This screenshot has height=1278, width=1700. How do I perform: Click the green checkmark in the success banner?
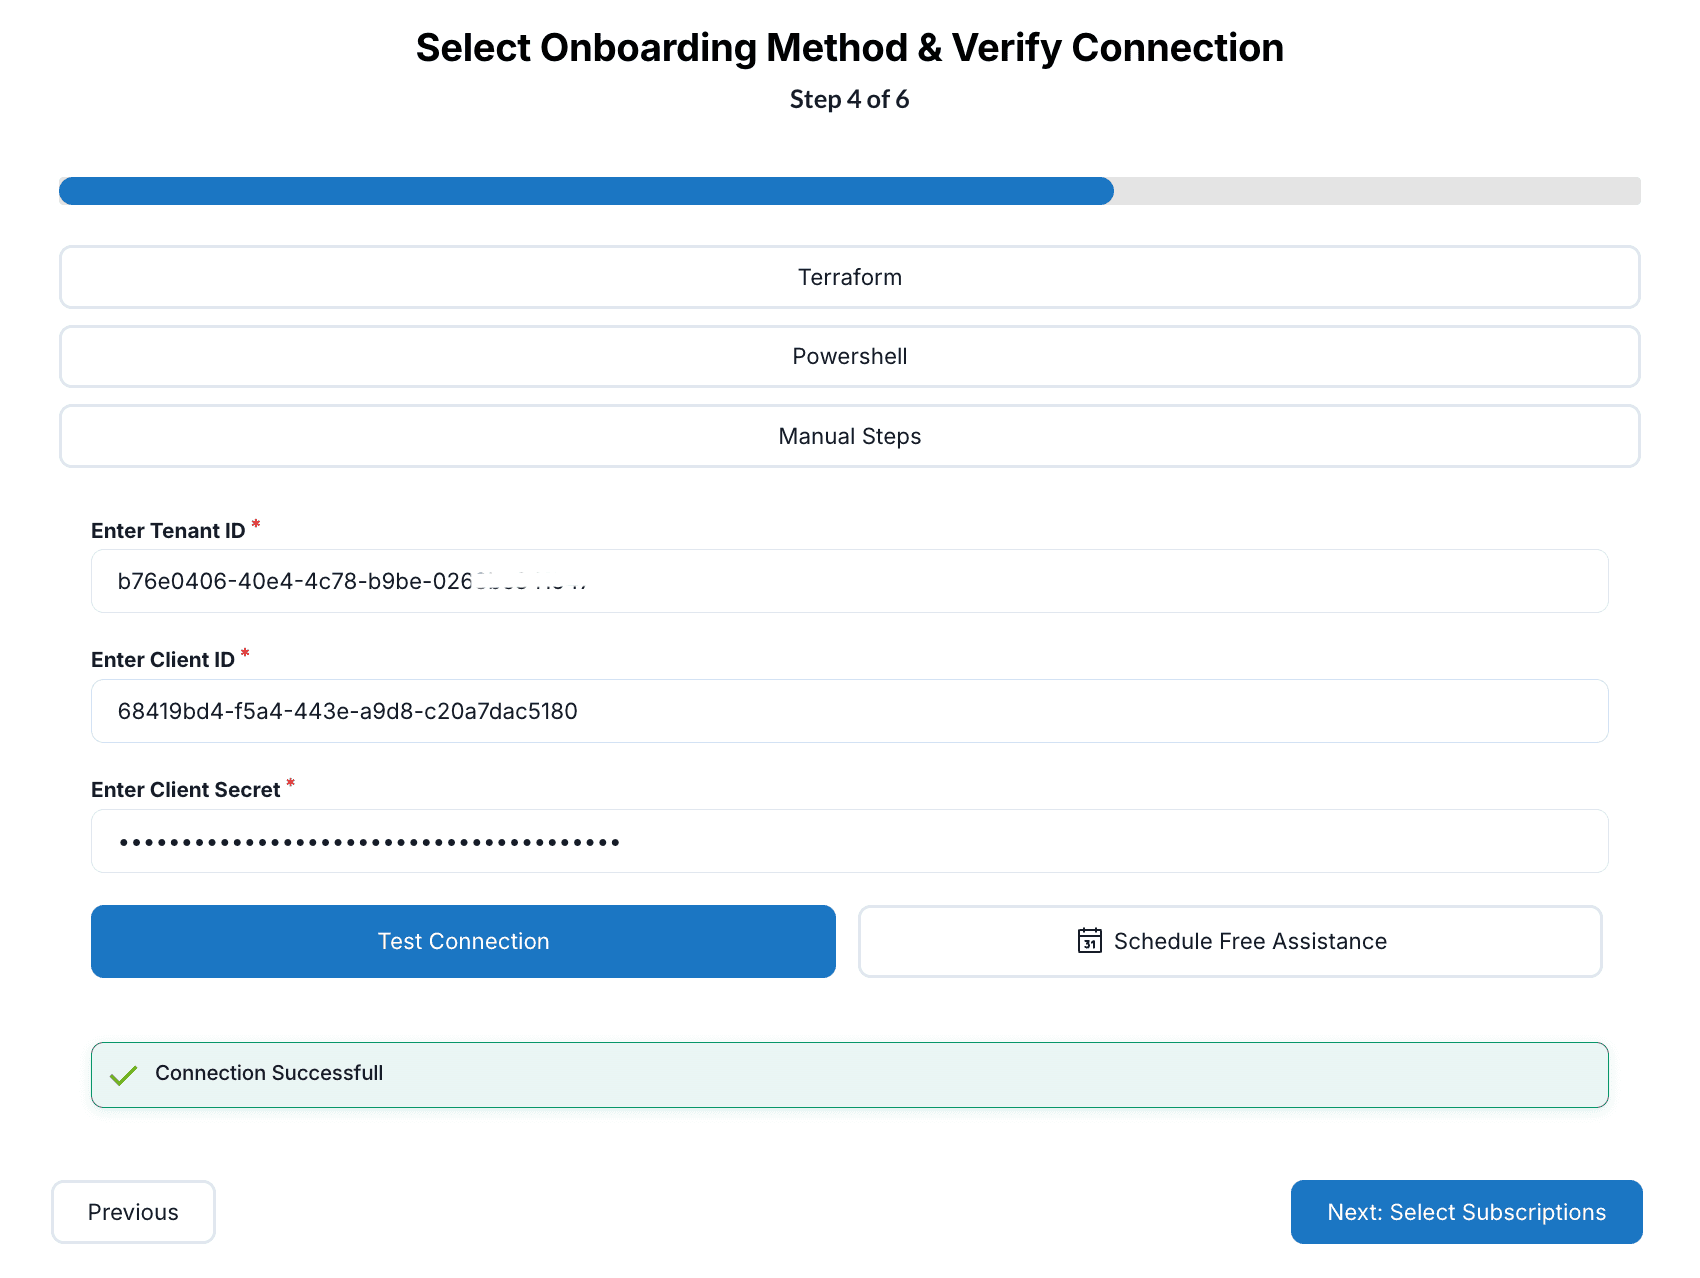[x=124, y=1075]
